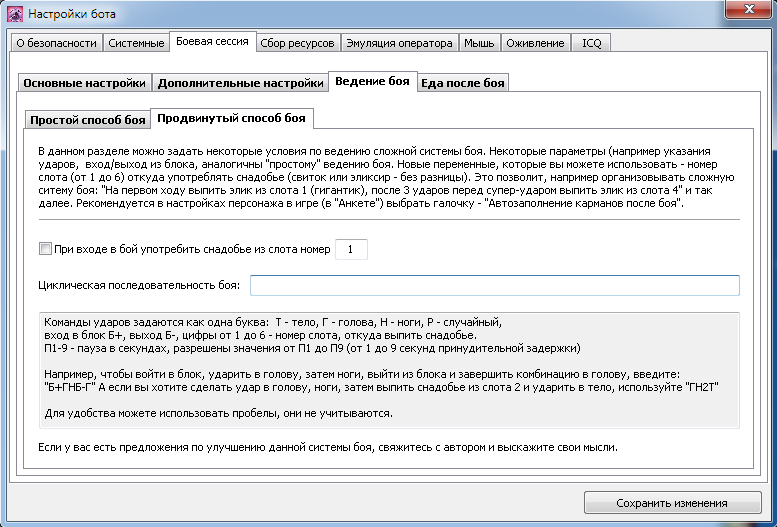The width and height of the screenshot is (777, 527).
Task: Click help text line starting 'Команды ударов задаются'
Action: pos(273,323)
